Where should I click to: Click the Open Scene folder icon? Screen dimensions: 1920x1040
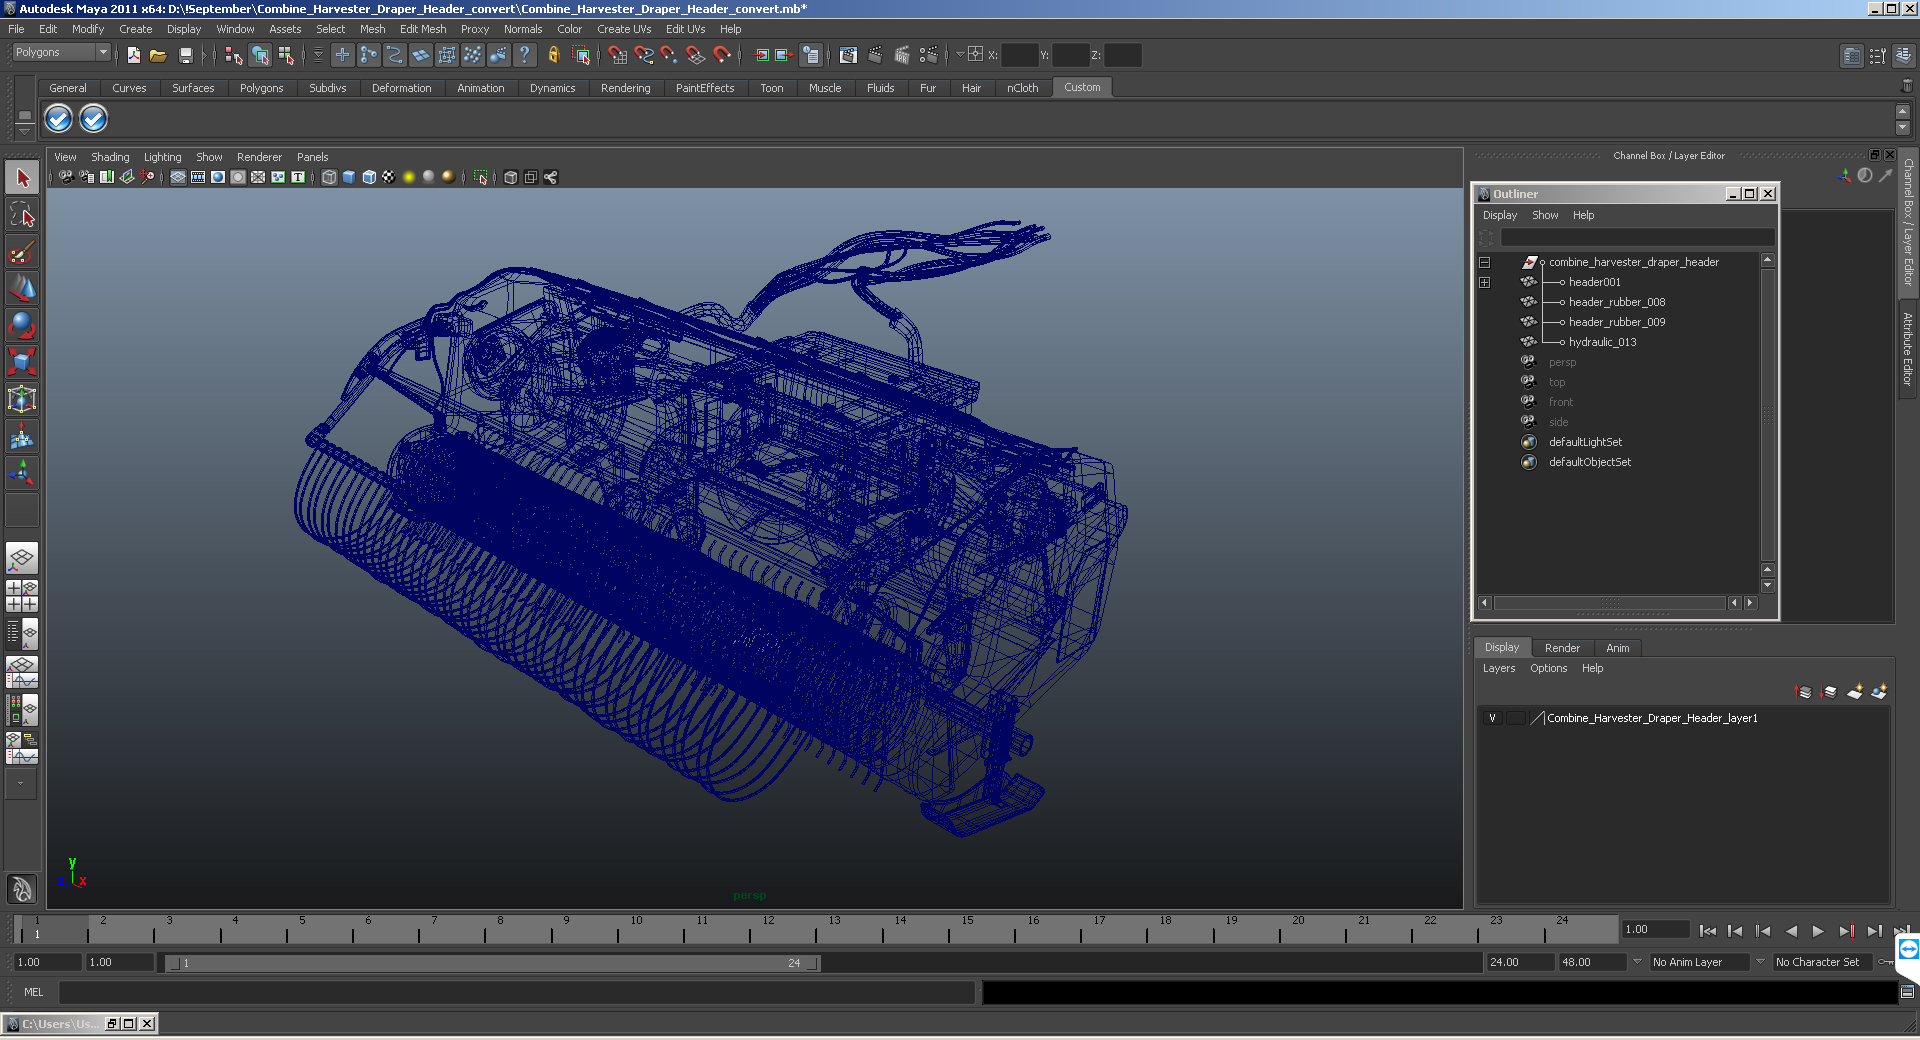click(x=158, y=56)
